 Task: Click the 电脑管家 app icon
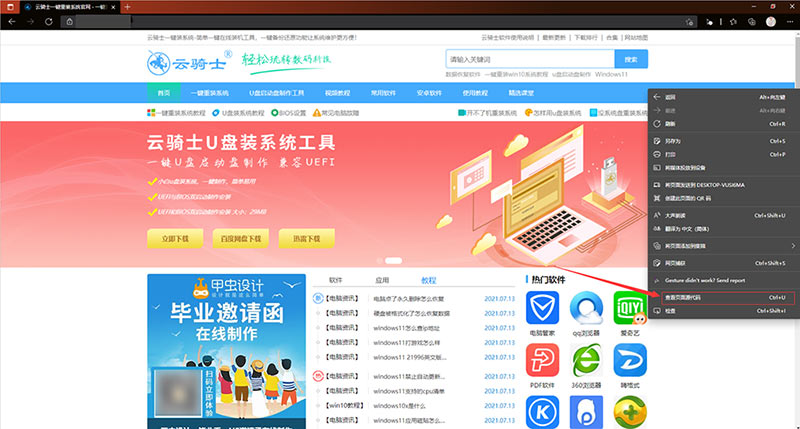point(542,308)
